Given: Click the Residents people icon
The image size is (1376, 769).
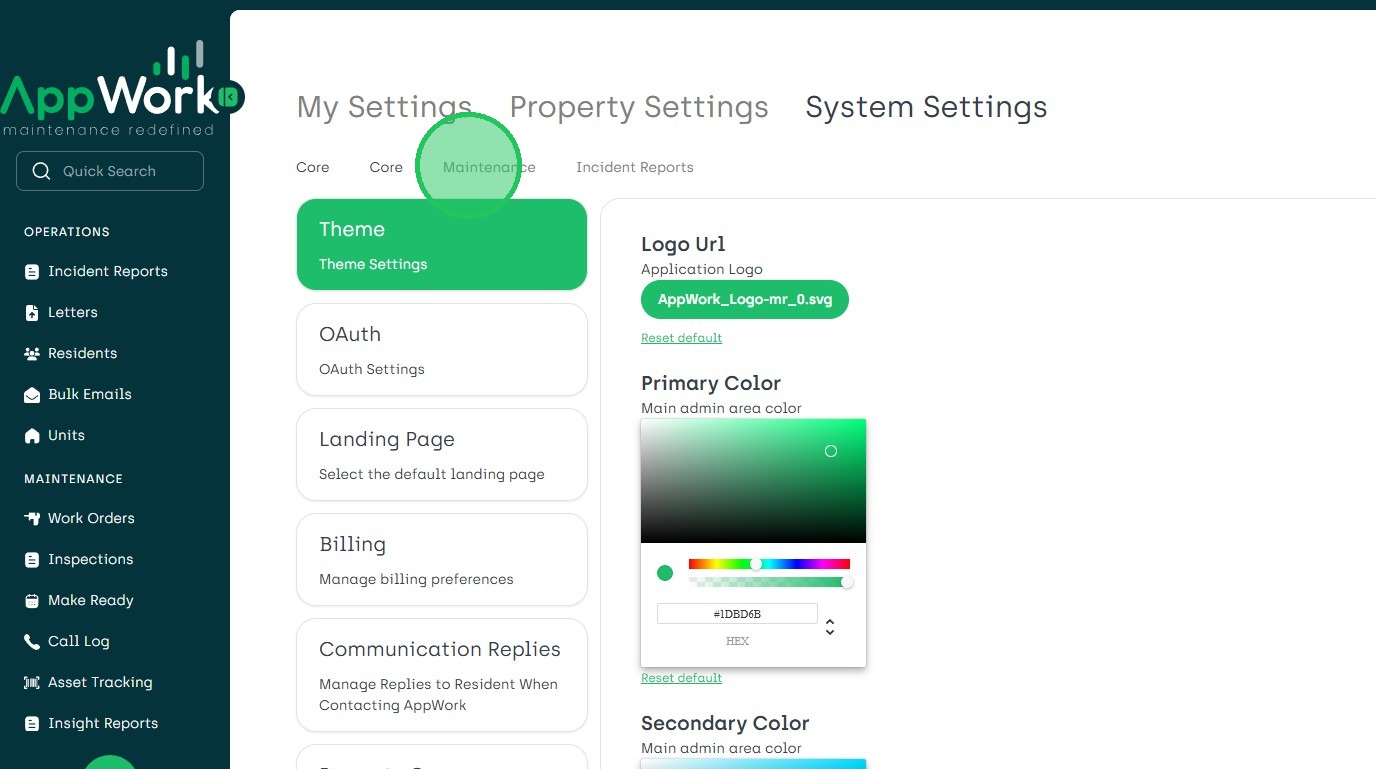Looking at the screenshot, I should (32, 354).
